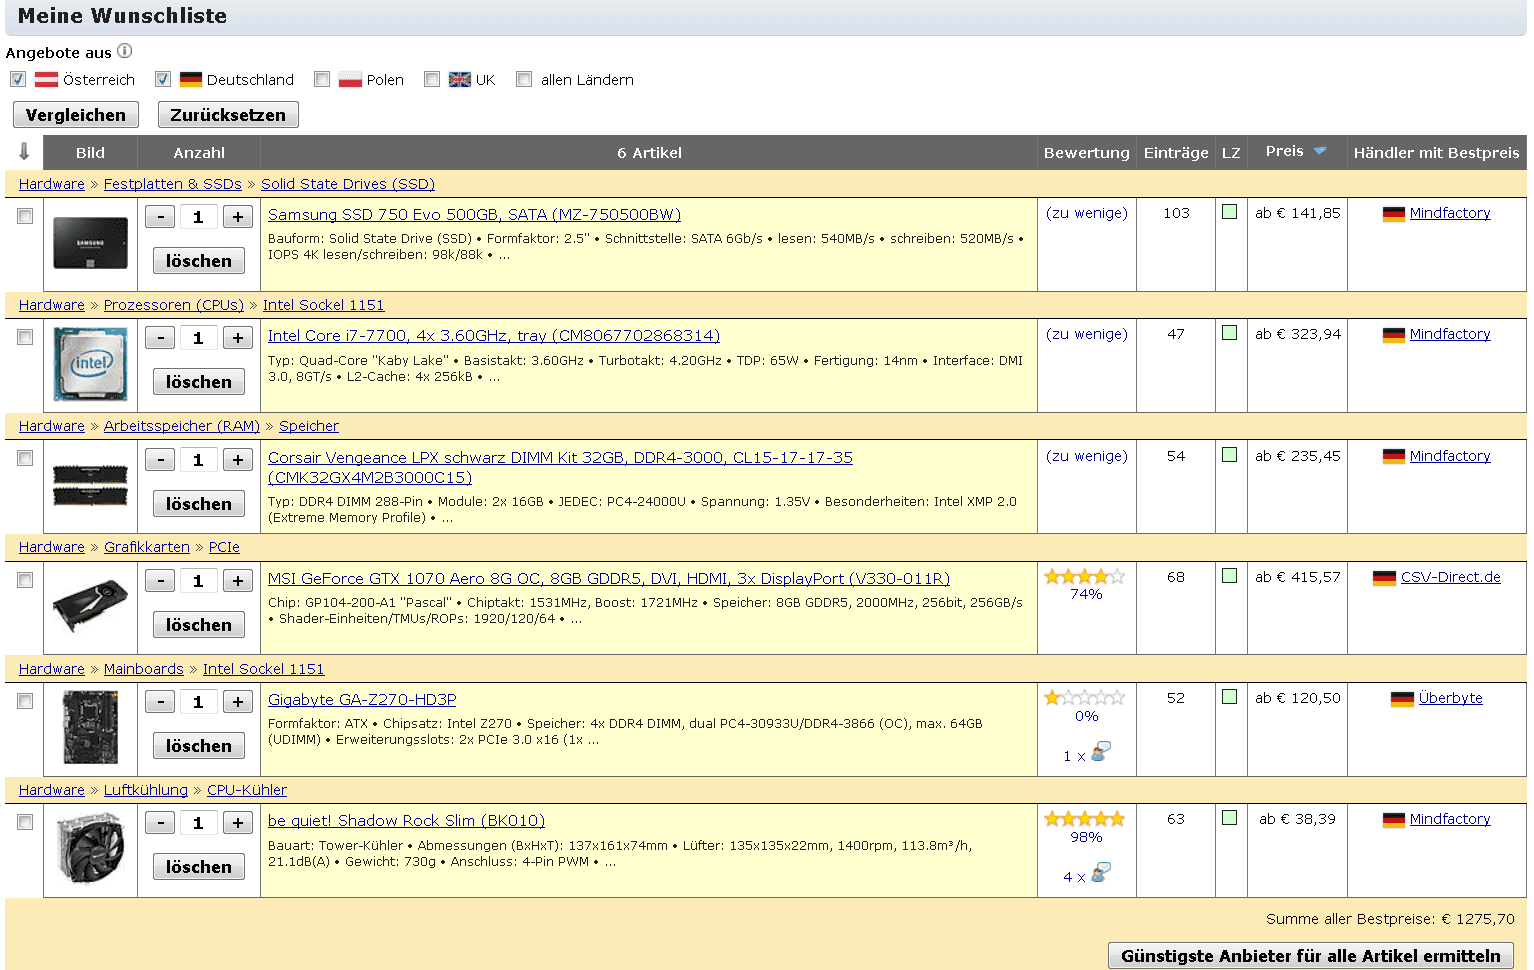Screen dimensions: 1534x970
Task: Click the sort arrow icon in table header
Action: coord(24,152)
